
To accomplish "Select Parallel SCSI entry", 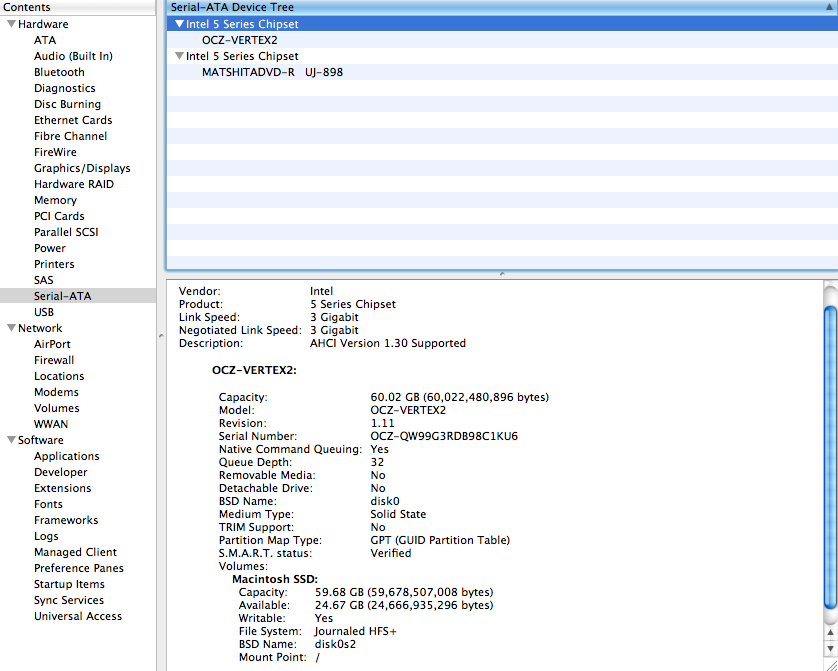I will pos(66,232).
